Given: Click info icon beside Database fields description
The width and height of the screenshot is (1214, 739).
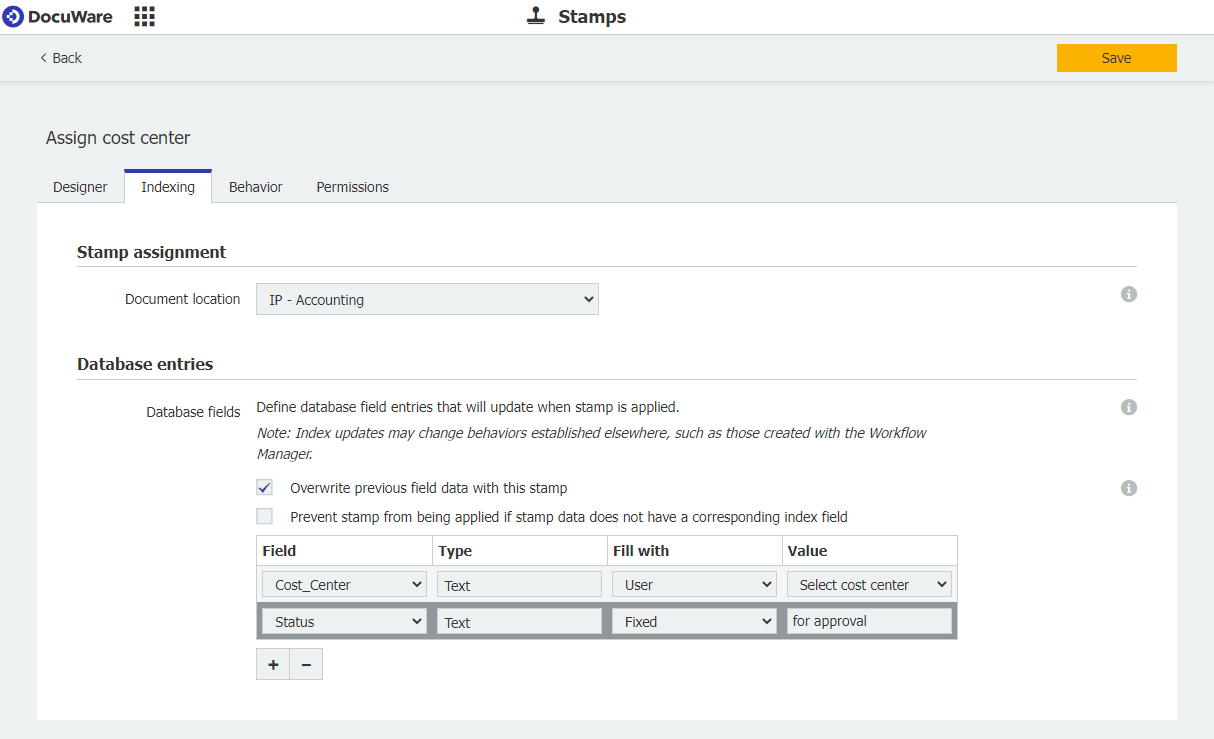Looking at the screenshot, I should coord(1129,407).
